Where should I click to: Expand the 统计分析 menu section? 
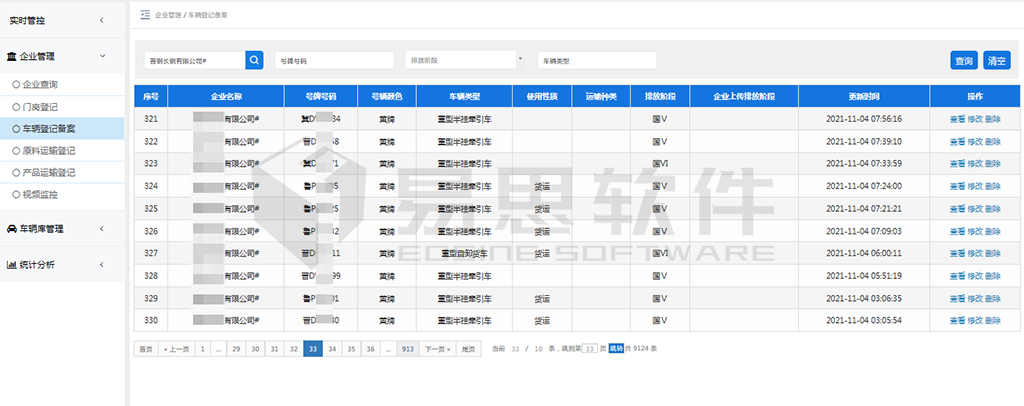(x=101, y=265)
